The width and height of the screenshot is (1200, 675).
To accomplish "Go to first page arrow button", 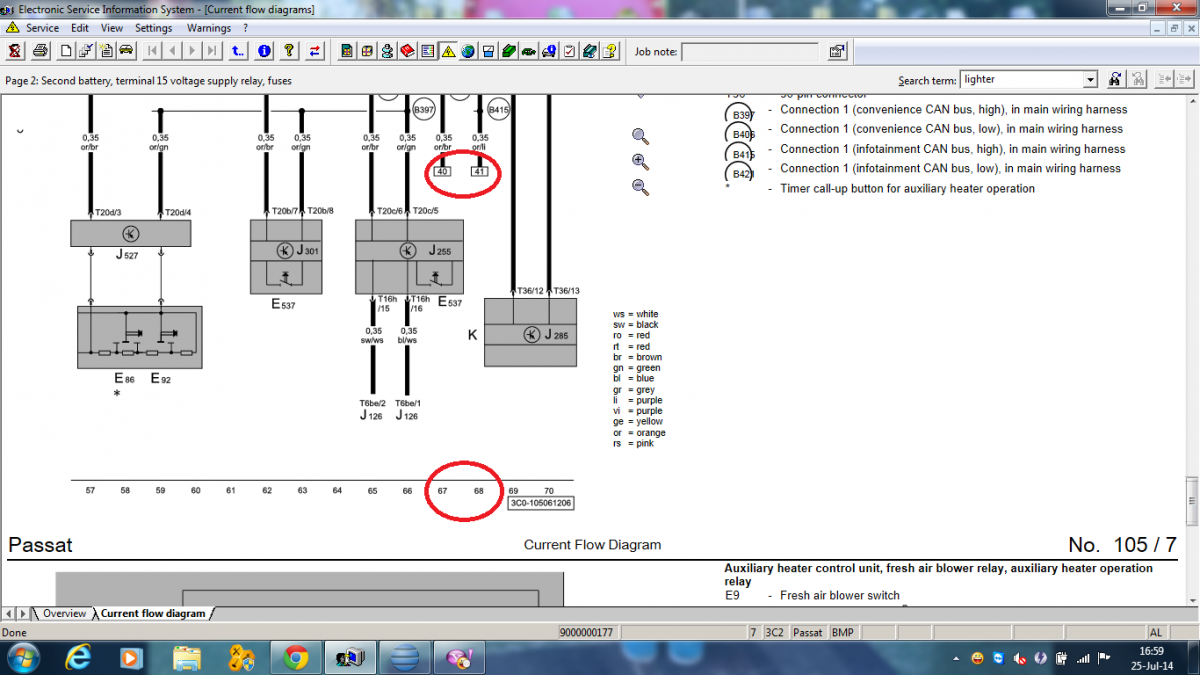I will tap(153, 51).
